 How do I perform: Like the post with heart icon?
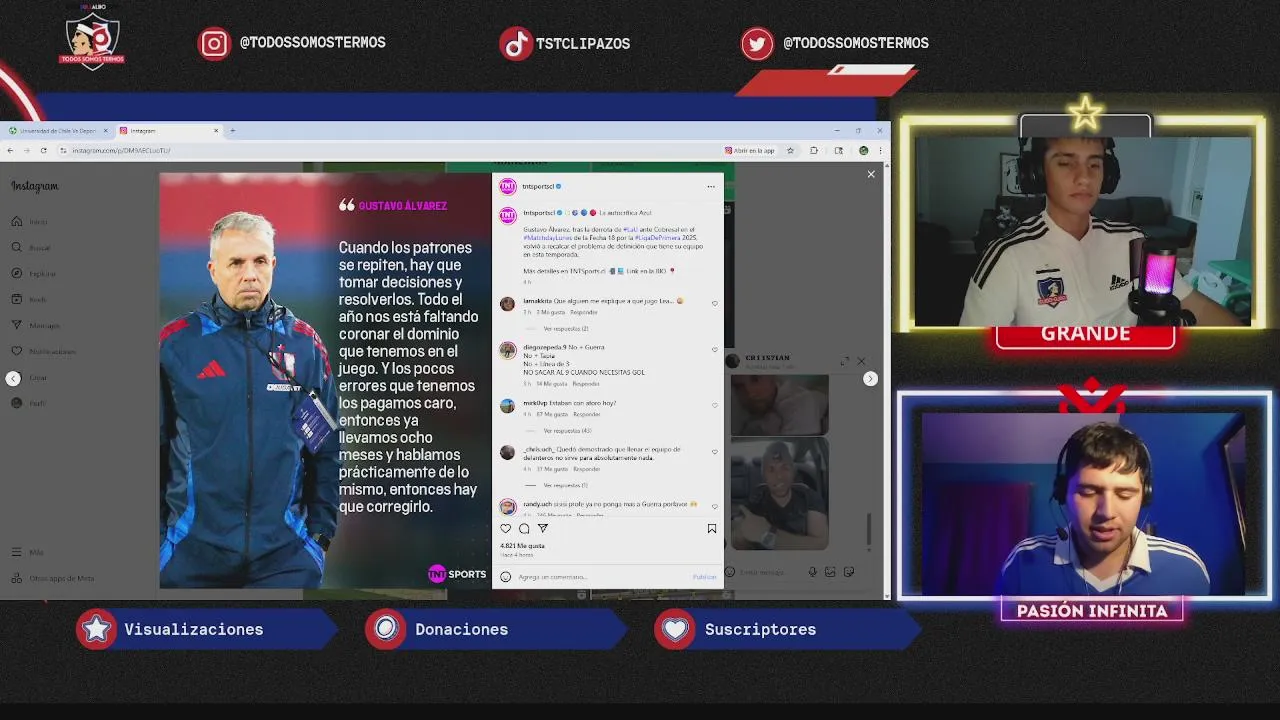pos(506,529)
